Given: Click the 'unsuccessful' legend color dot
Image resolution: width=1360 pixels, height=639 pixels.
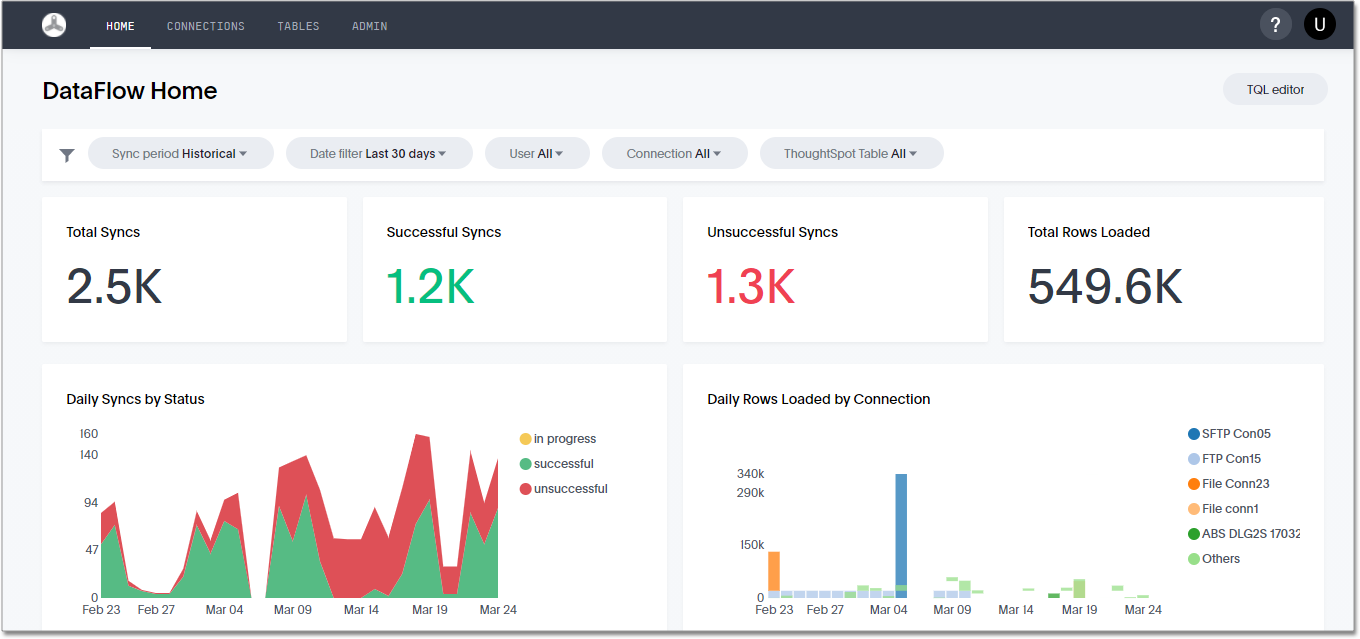Looking at the screenshot, I should point(526,488).
